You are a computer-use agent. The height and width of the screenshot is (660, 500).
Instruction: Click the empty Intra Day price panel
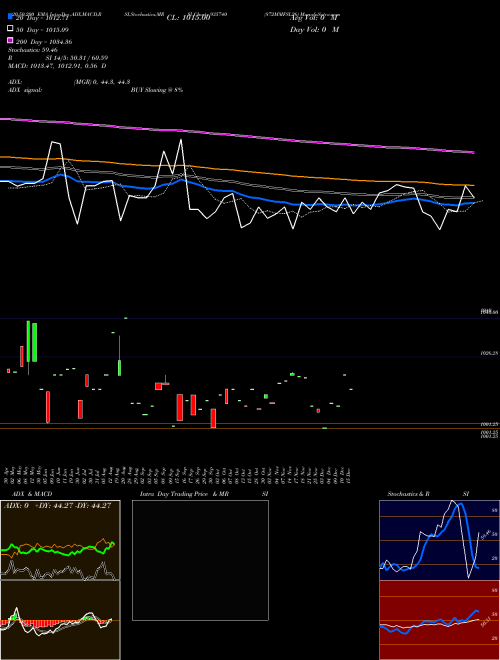tap(200, 560)
